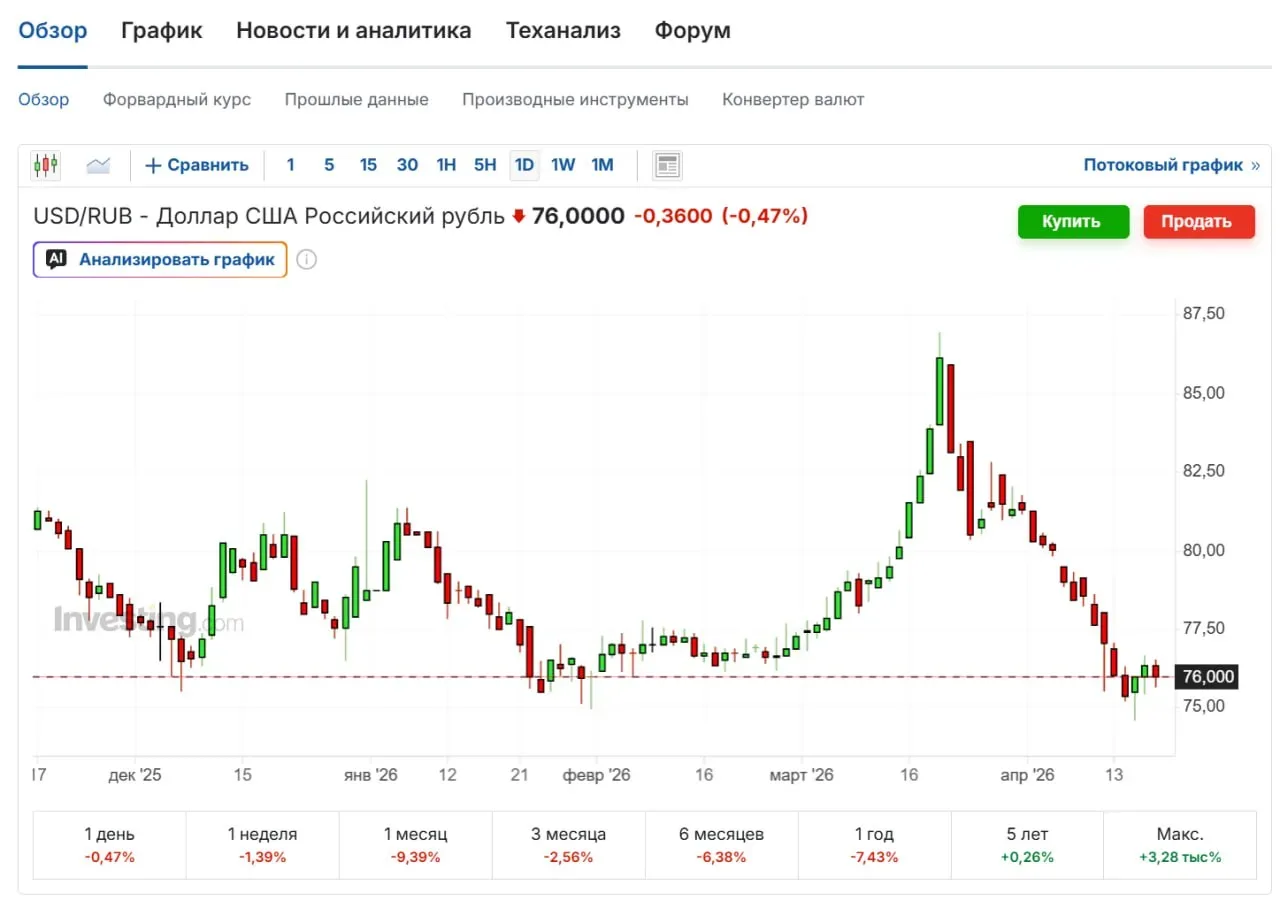Go to the Прошлые данные sub-tab
Image resolution: width=1280 pixels, height=900 pixels.
pyautogui.click(x=356, y=100)
